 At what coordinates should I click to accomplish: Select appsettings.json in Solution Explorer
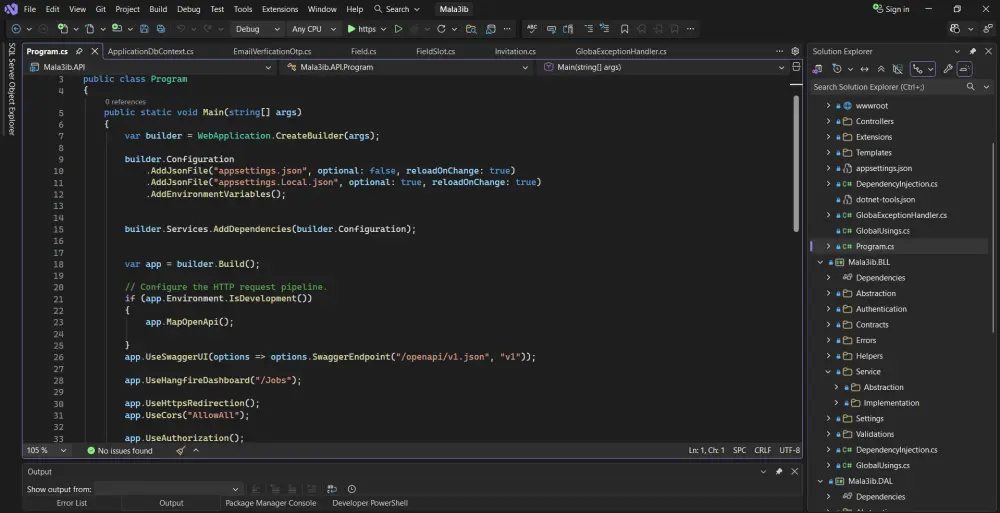(883, 168)
